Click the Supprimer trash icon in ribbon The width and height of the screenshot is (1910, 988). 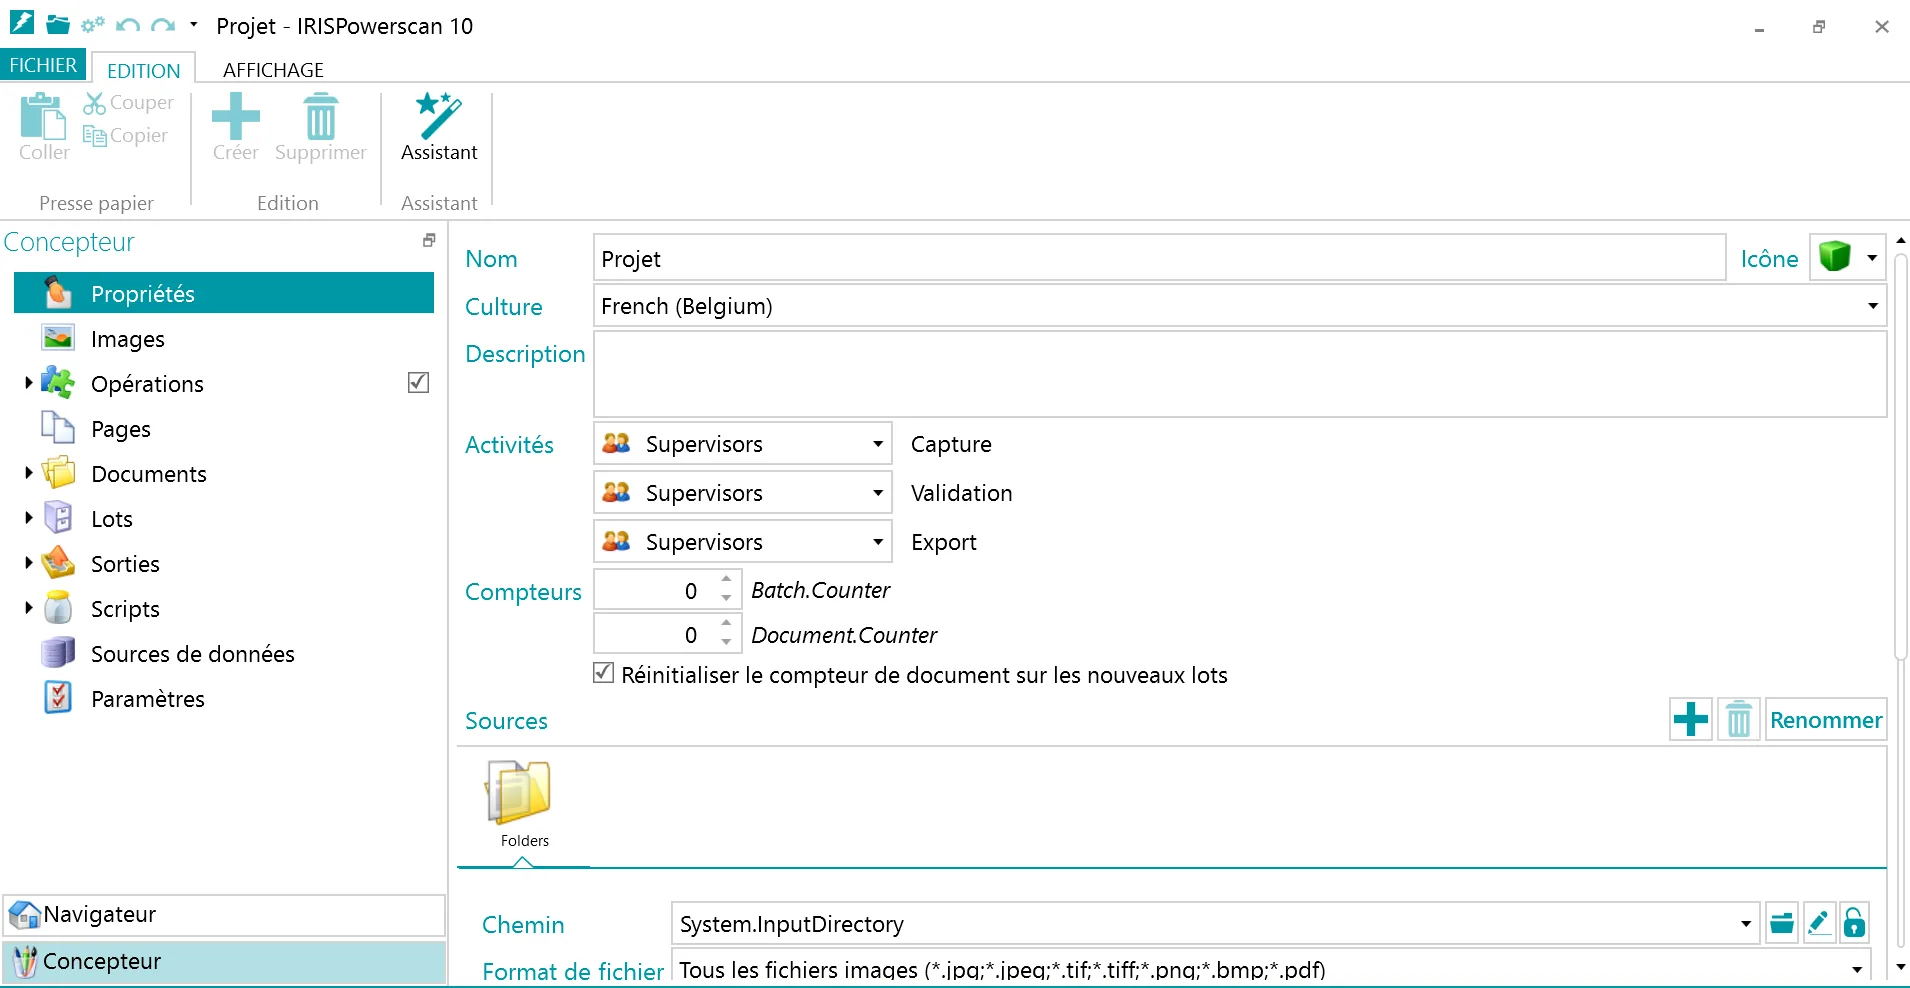click(x=321, y=117)
